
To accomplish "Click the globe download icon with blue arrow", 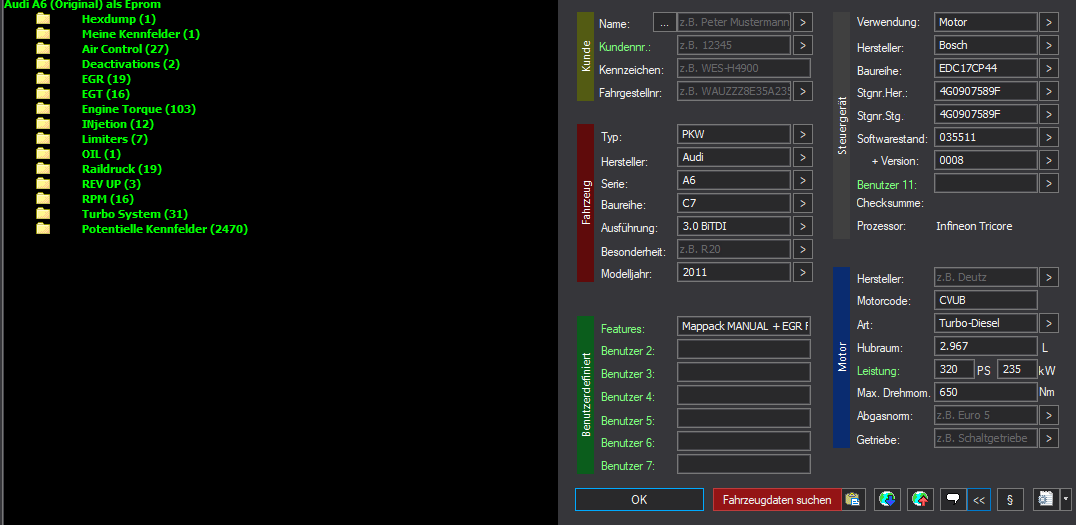I will (x=887, y=499).
